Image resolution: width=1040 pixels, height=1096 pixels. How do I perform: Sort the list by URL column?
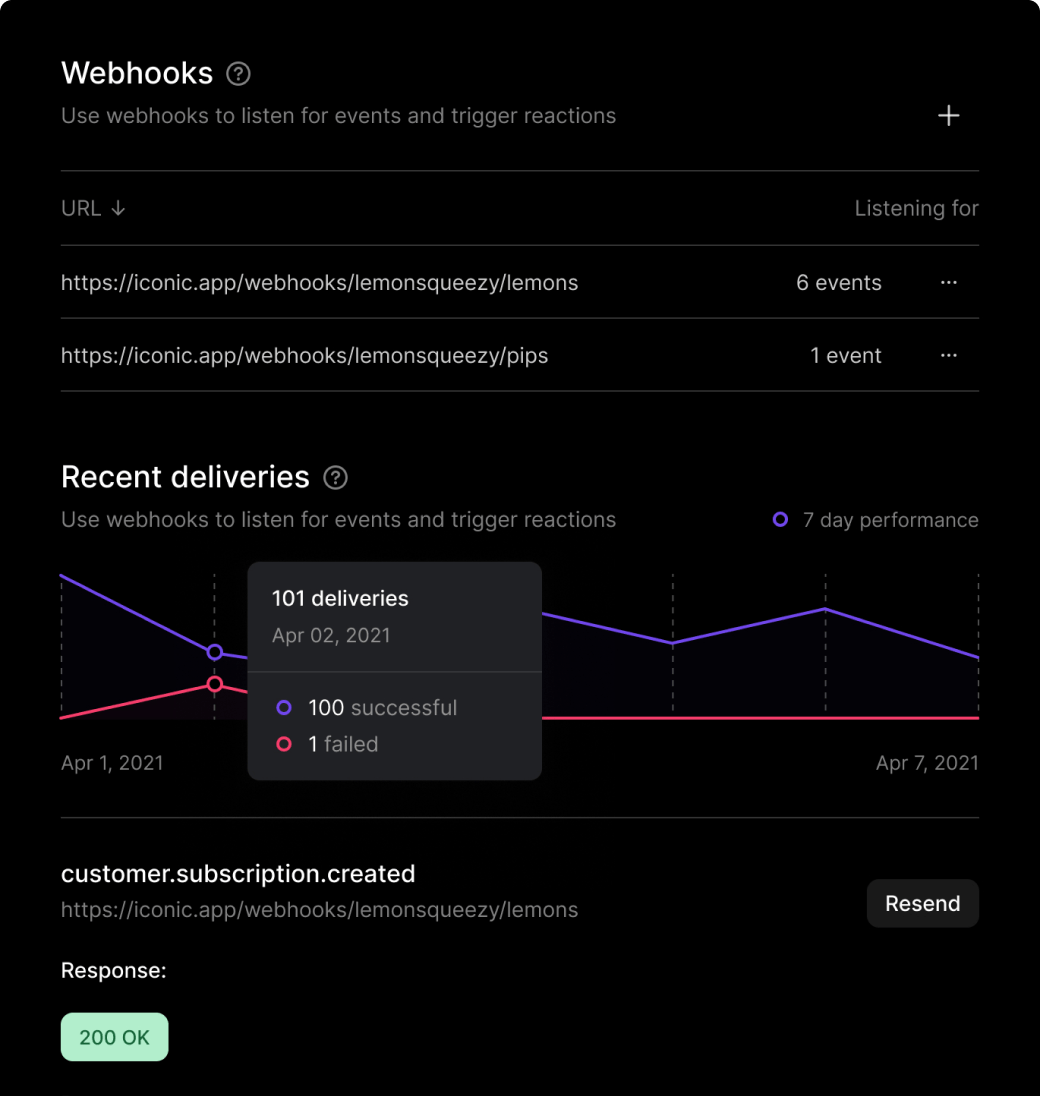[93, 208]
